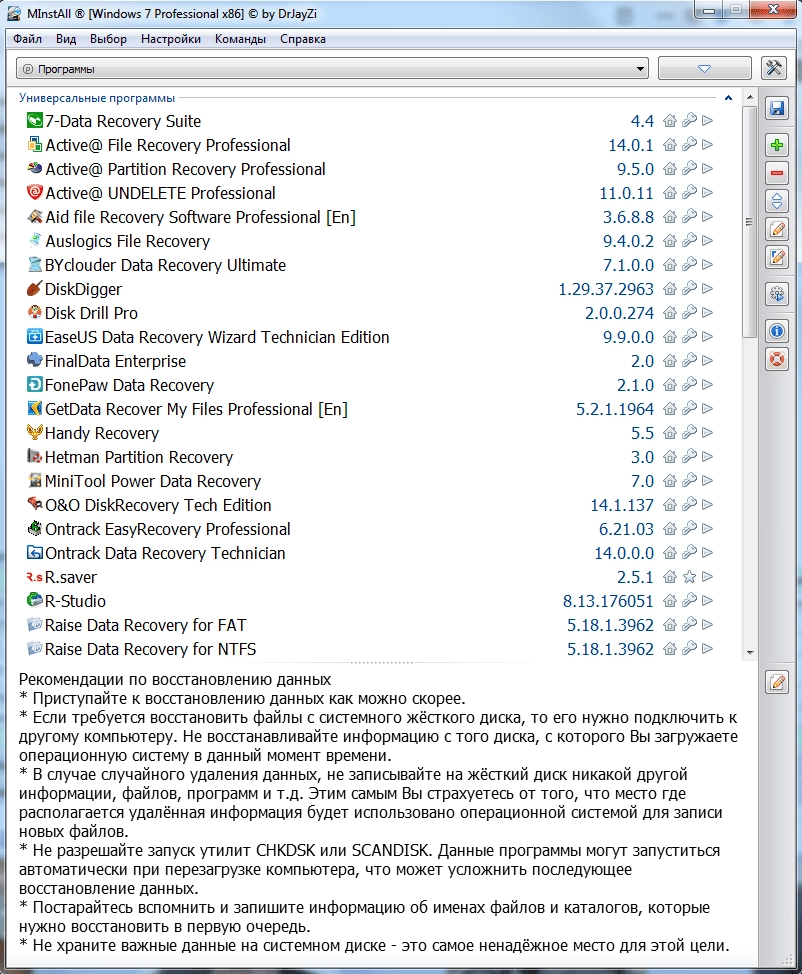The width and height of the screenshot is (802, 974).
Task: Open the Файл menu
Action: click(x=27, y=39)
